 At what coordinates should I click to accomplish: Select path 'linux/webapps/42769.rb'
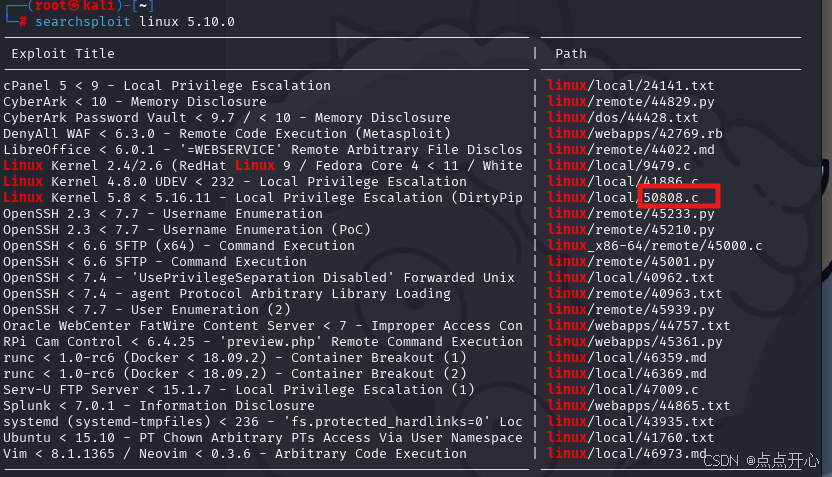[x=635, y=133]
